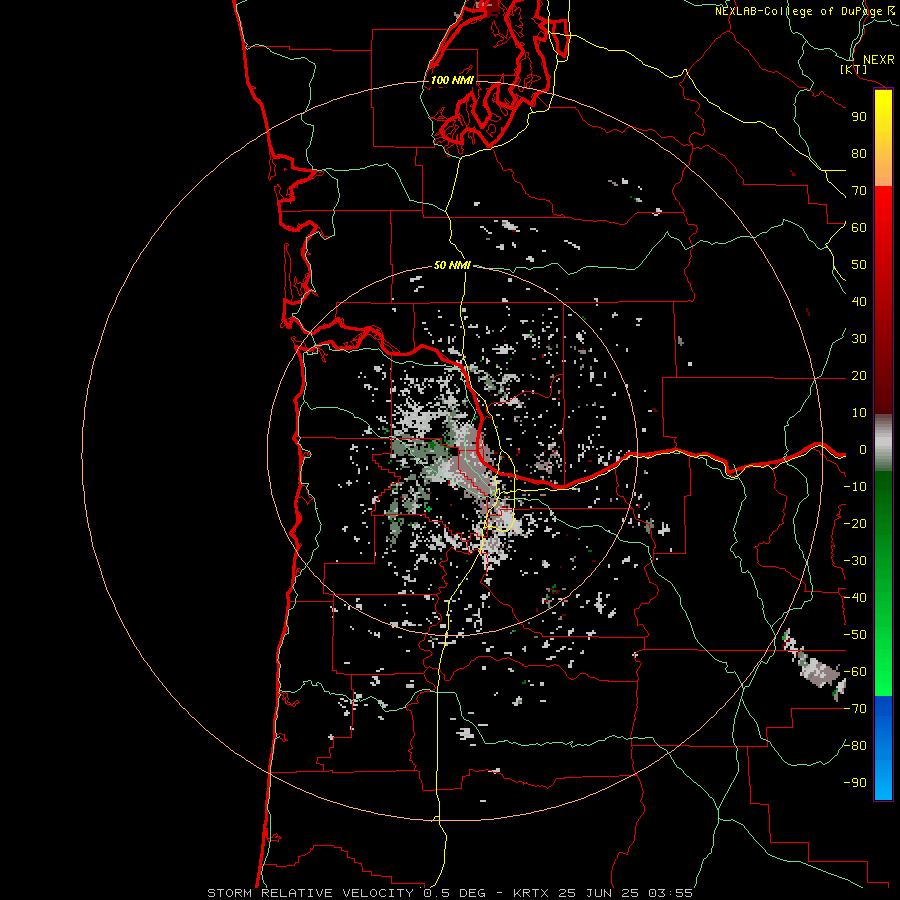Select the -80 value on velocity scale
The height and width of the screenshot is (900, 900).
pos(855,746)
